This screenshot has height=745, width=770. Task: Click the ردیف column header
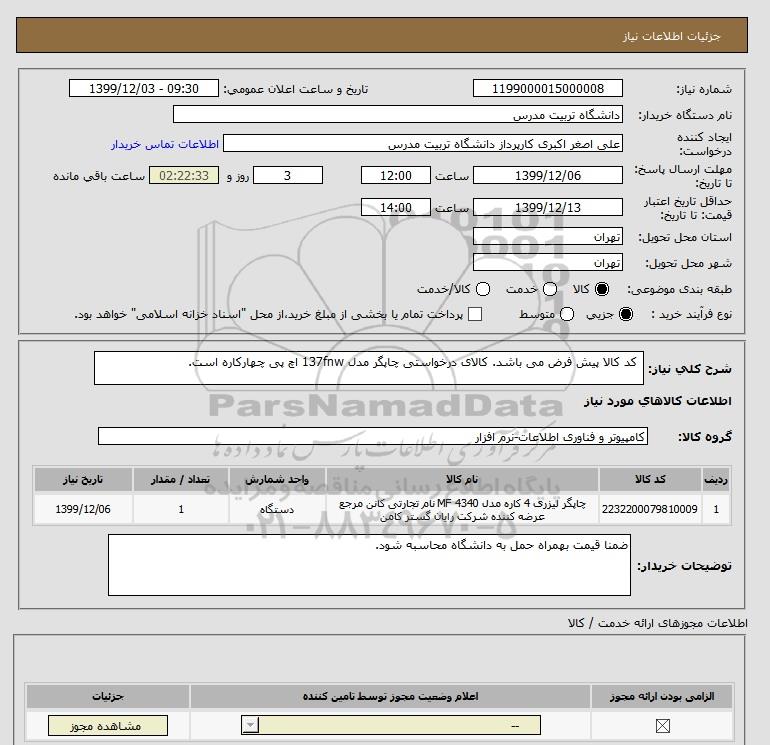(716, 479)
